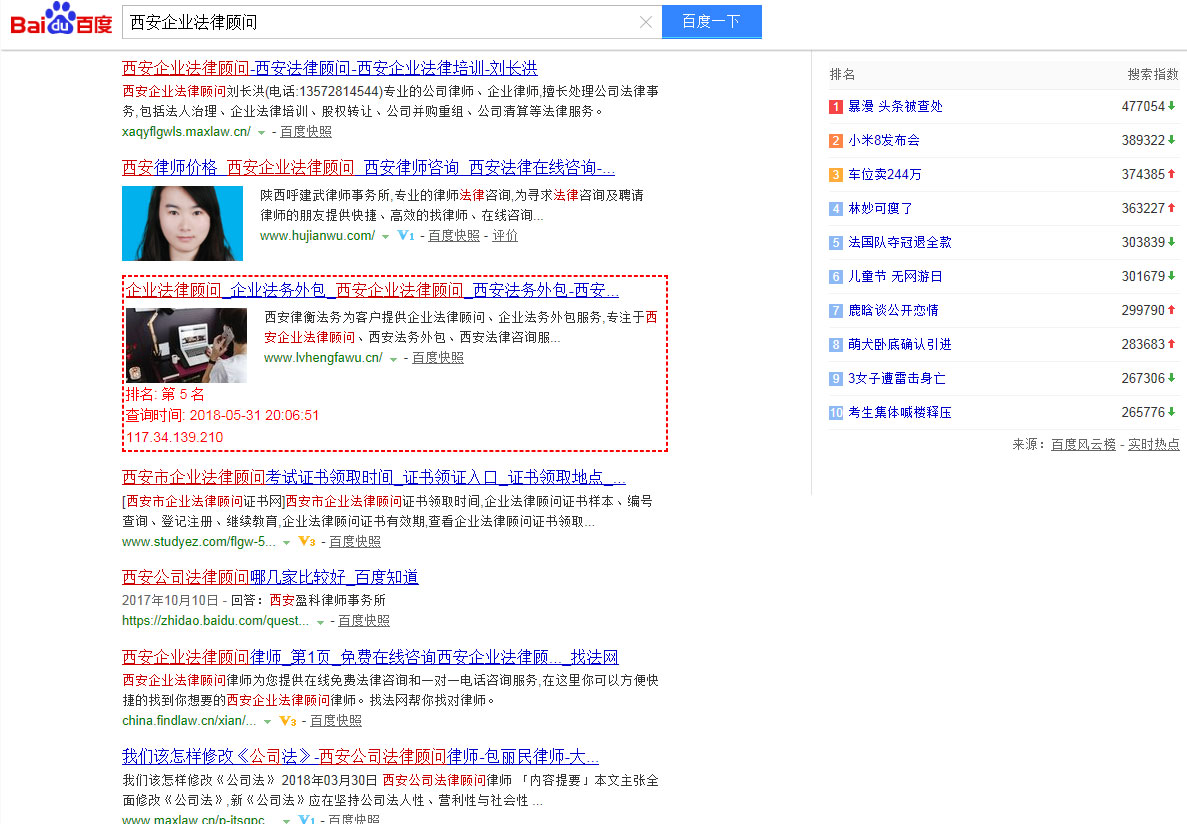This screenshot has height=824, width=1187.
Task: Open the 西安公司法律顾问哪几家比较好 百度知道 result
Action: [270, 577]
